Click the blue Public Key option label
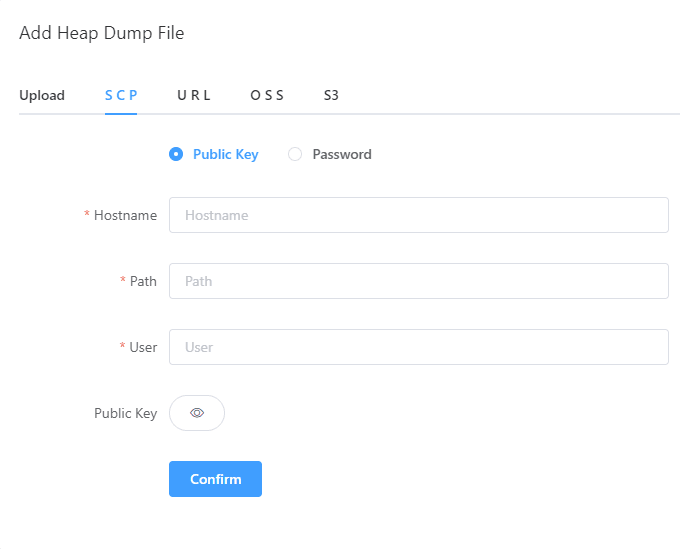Viewport: 680px width, 549px height. (x=226, y=154)
